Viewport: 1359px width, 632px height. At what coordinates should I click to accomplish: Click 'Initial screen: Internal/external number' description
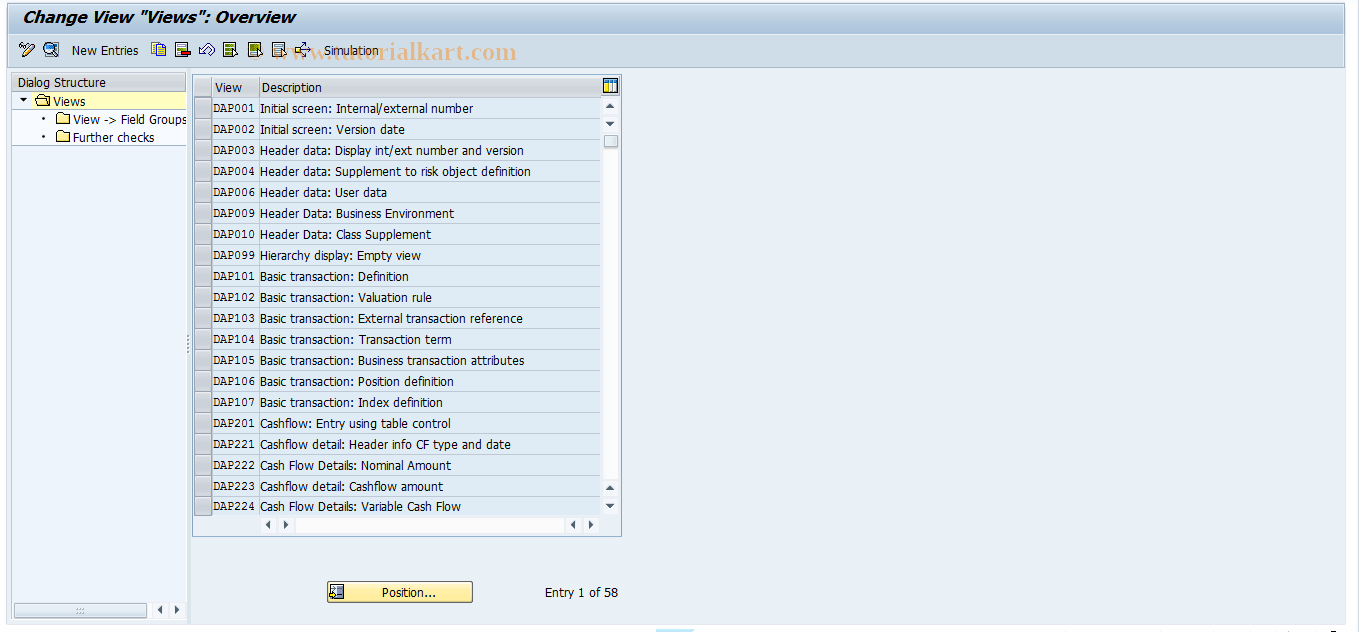point(430,108)
